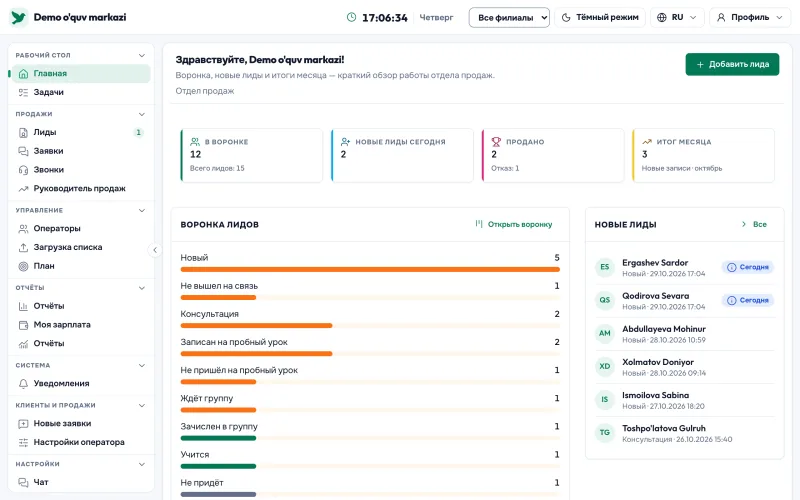The width and height of the screenshot is (800, 500).
Task: Open lead Xolmatov Doniyor
Action: coord(684,367)
